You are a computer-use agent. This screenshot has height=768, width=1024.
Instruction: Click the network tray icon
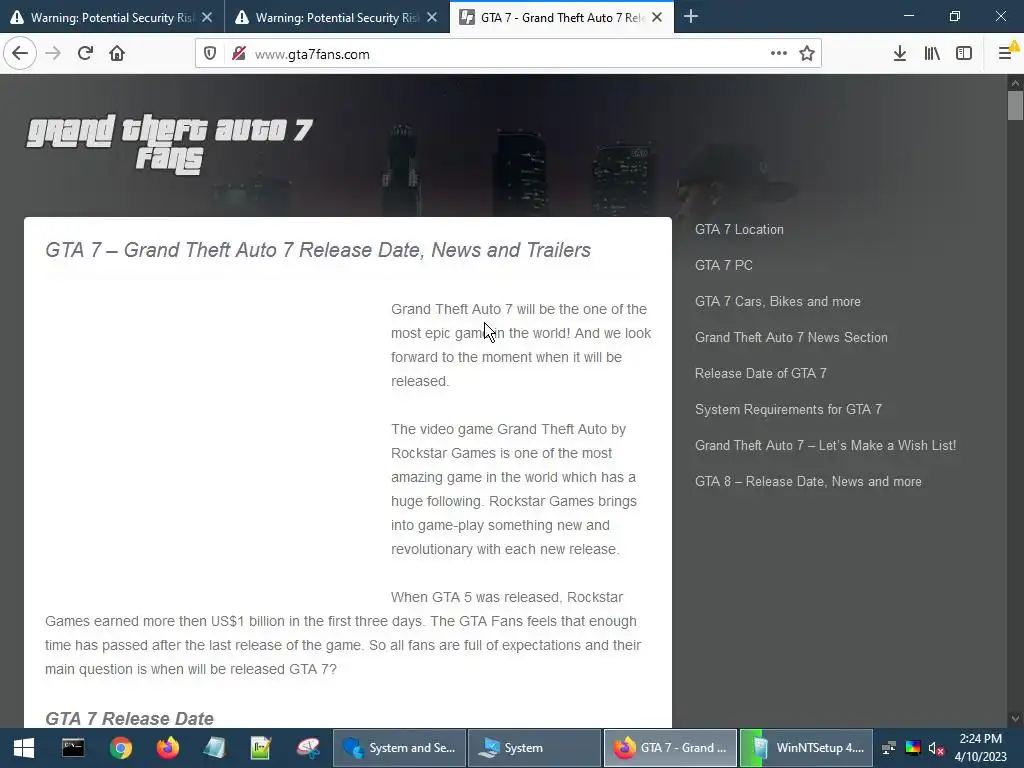[x=889, y=748]
